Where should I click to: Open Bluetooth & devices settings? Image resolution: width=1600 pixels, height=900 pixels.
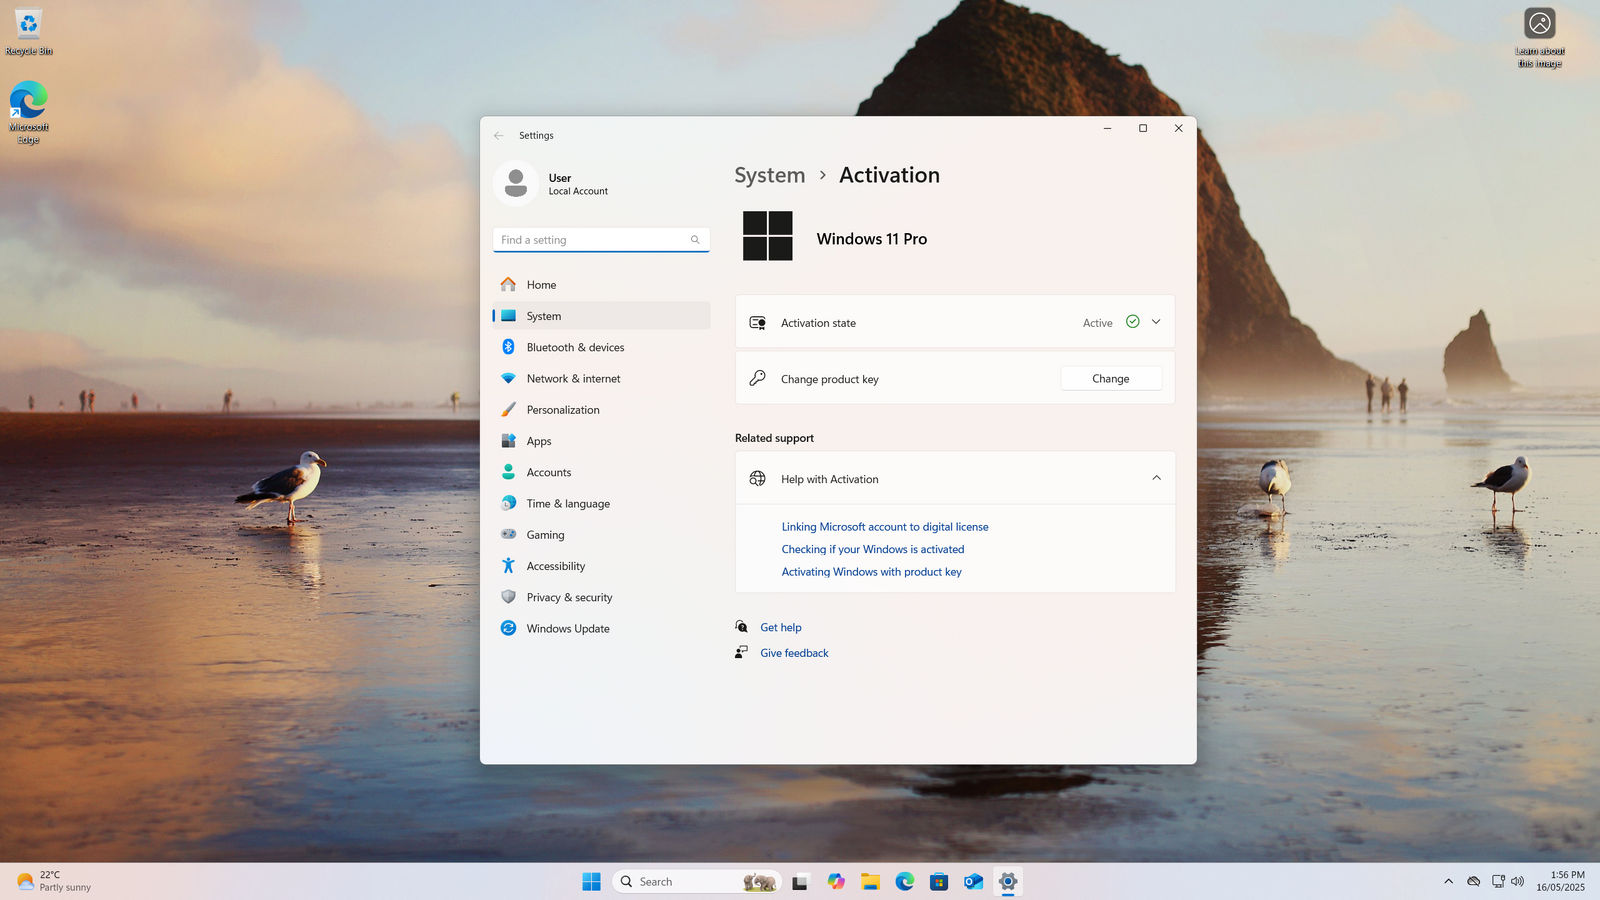tap(601, 347)
